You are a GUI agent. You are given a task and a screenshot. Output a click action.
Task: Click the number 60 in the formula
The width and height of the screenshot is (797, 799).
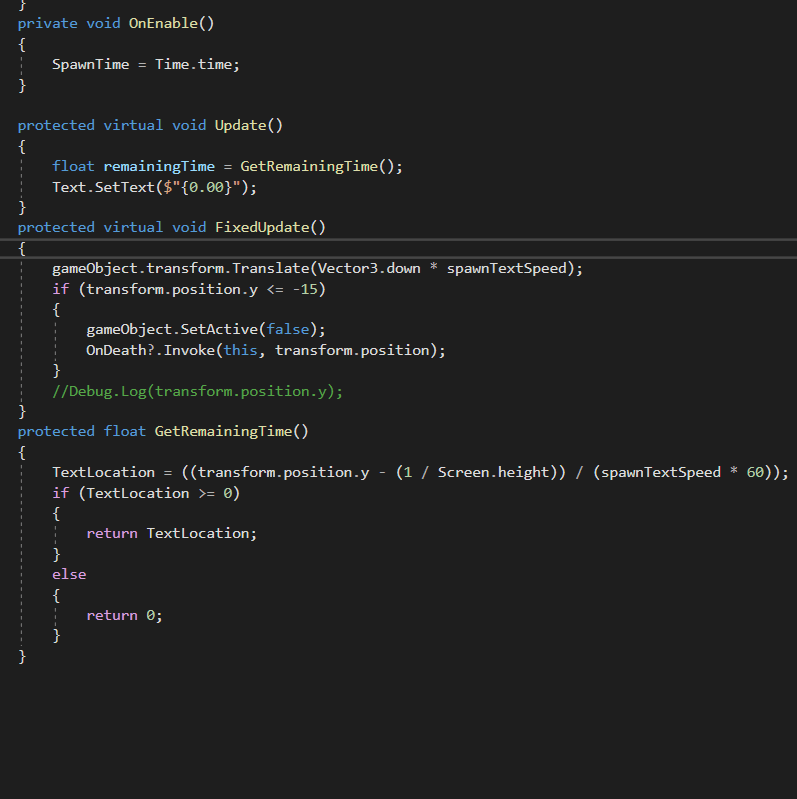click(x=755, y=472)
